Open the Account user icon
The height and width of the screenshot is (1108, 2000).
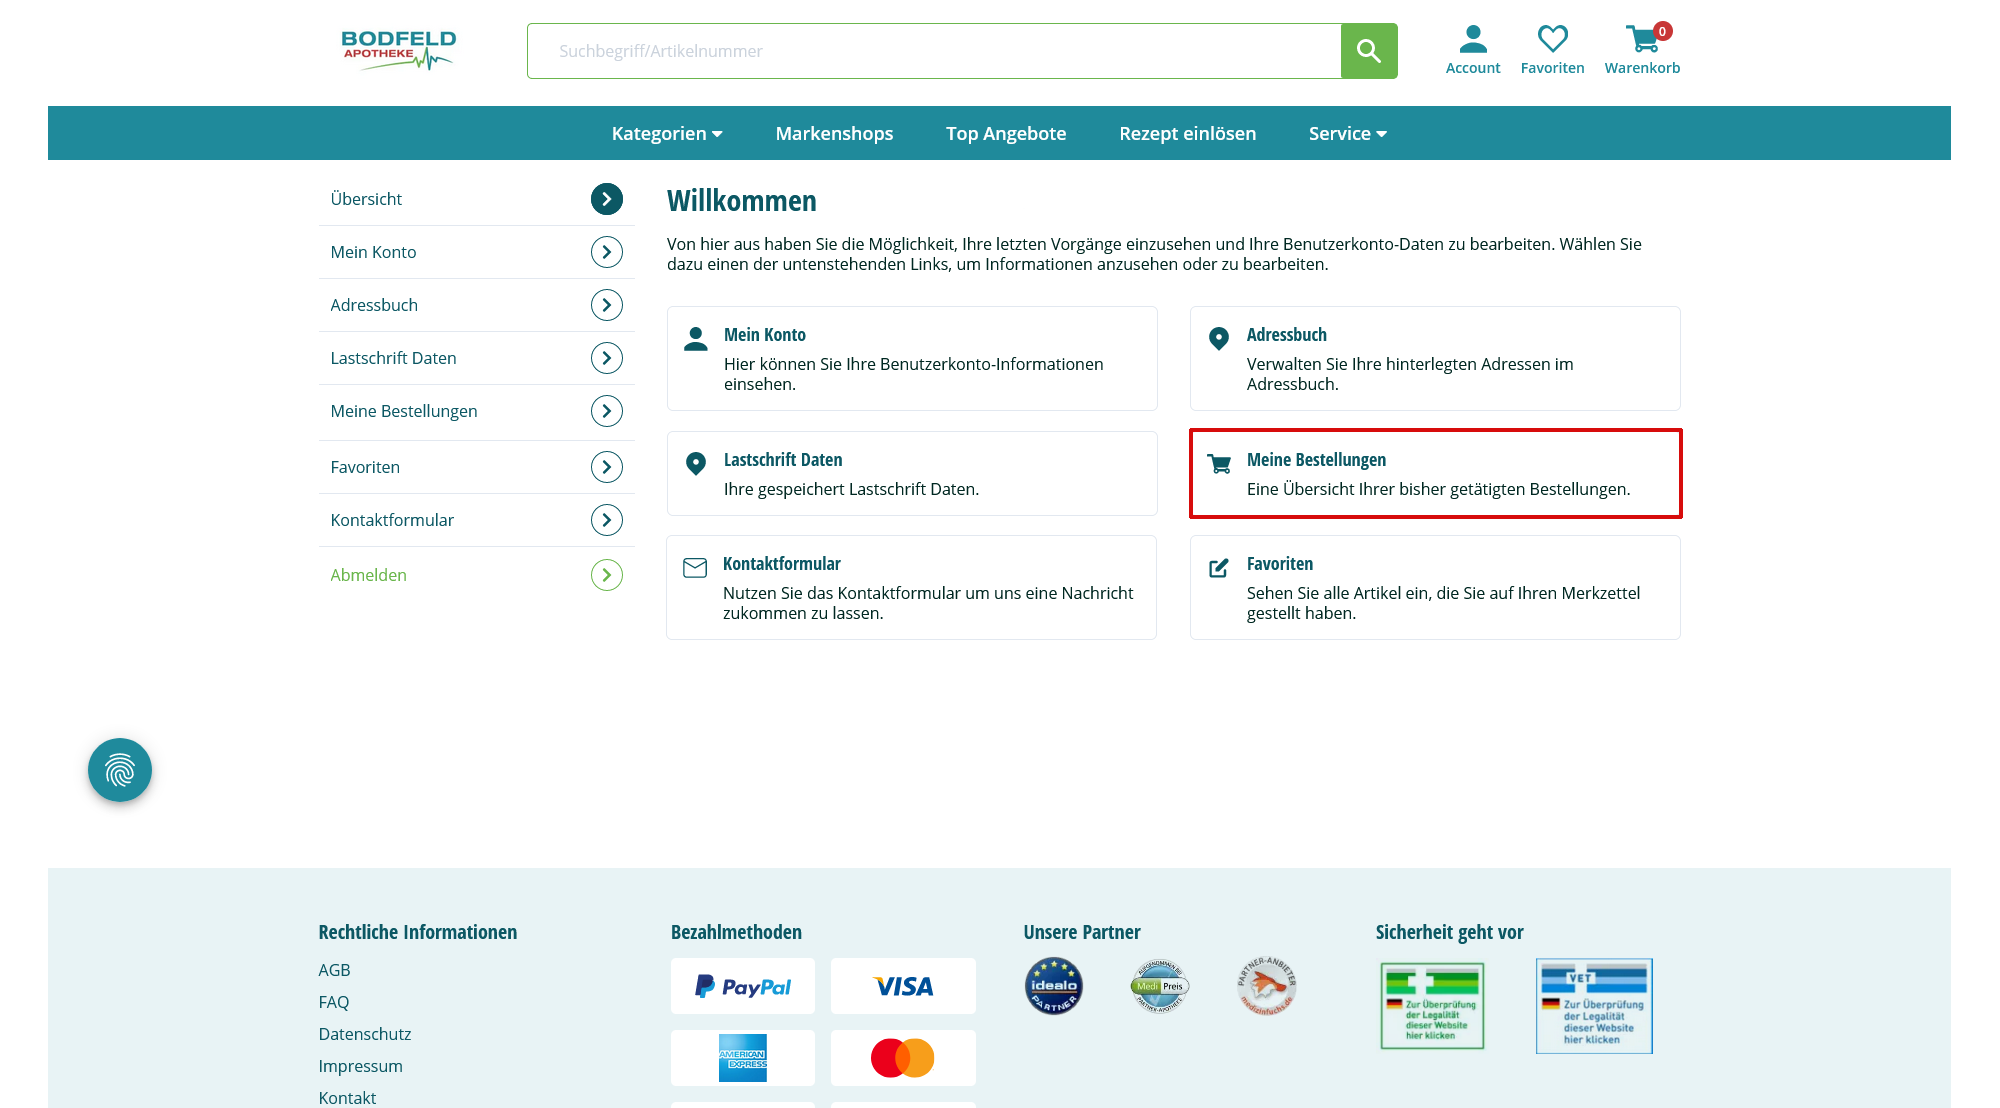[x=1472, y=40]
